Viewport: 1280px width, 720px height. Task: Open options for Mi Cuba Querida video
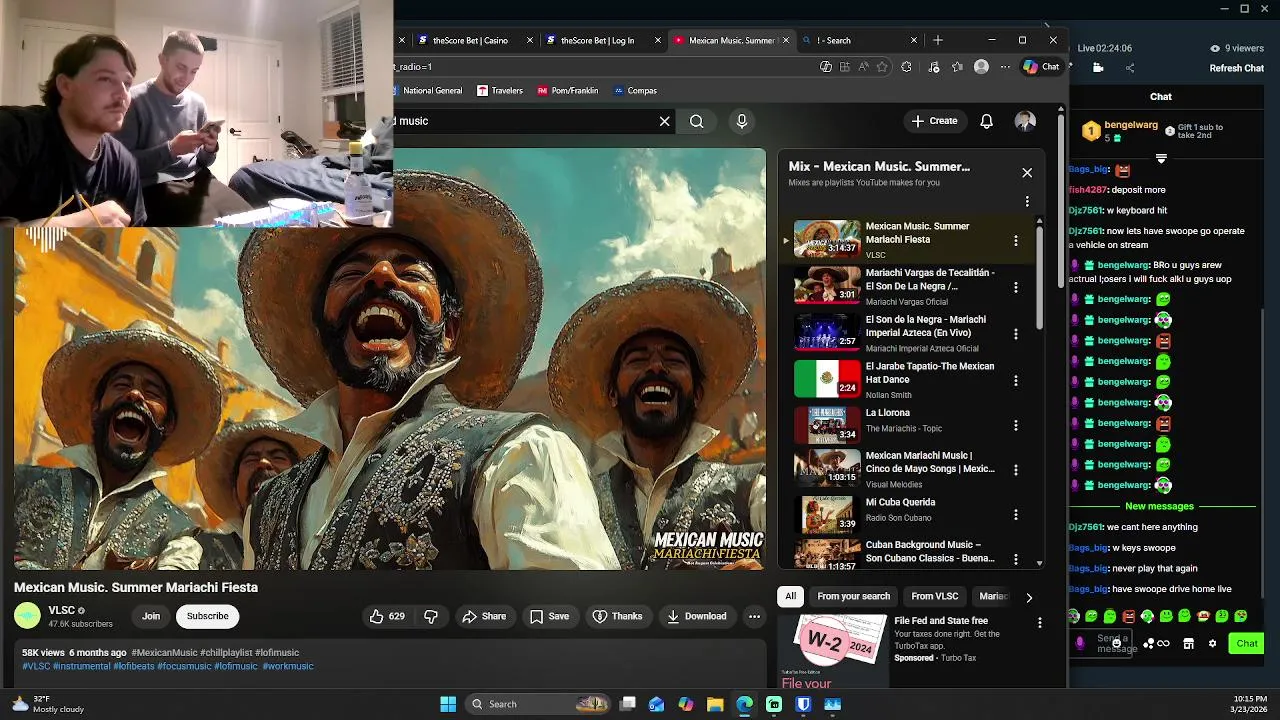pyautogui.click(x=1015, y=514)
